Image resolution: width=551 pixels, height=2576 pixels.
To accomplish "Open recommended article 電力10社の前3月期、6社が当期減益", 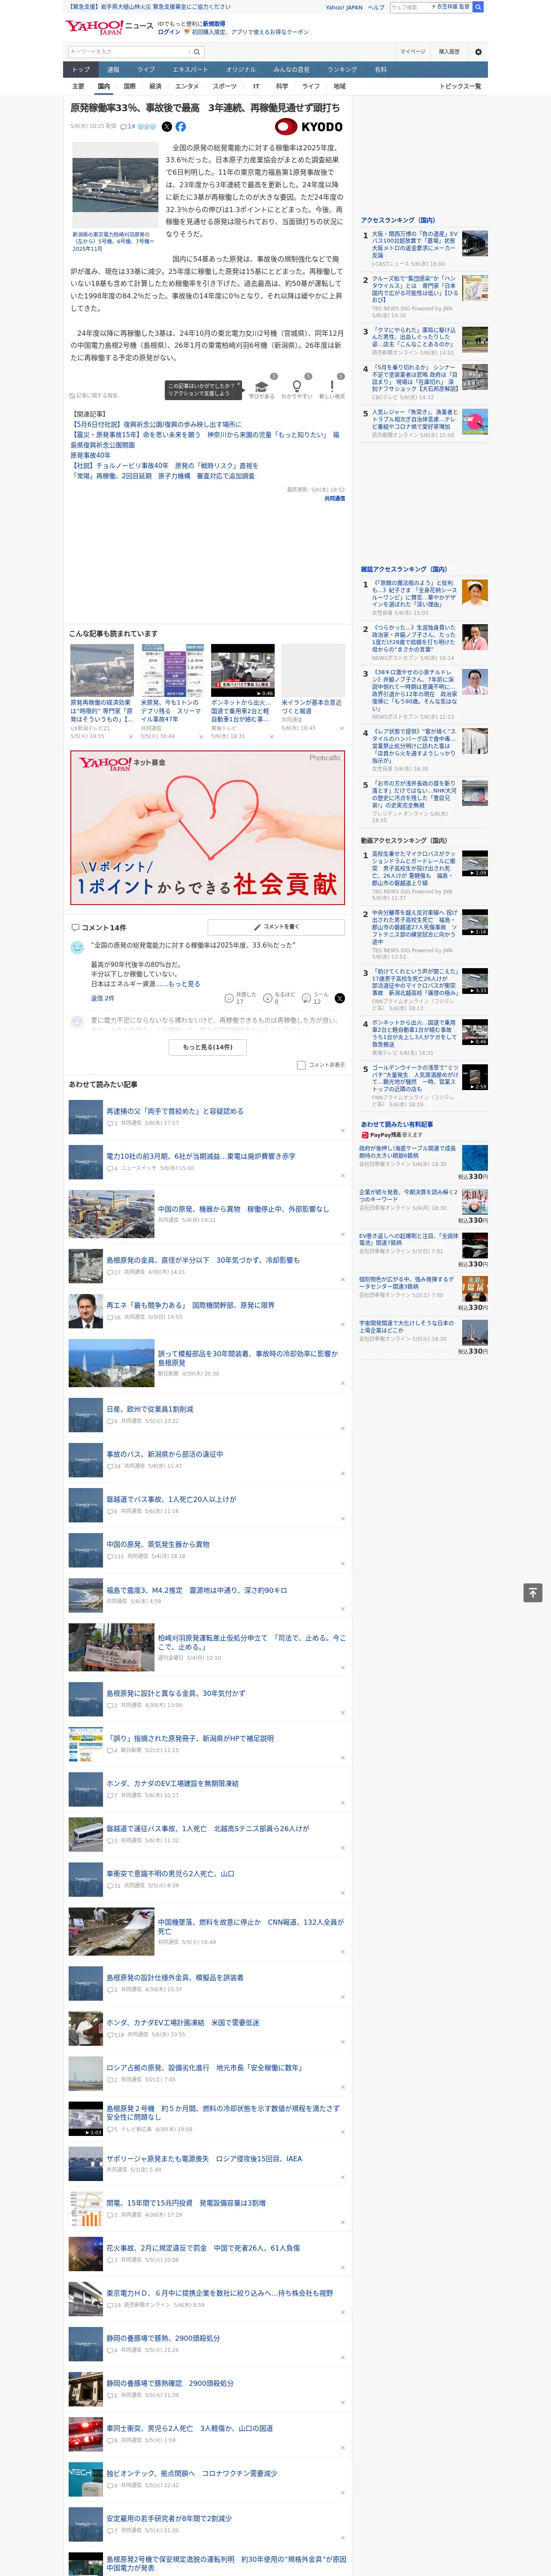I will click(x=201, y=1156).
